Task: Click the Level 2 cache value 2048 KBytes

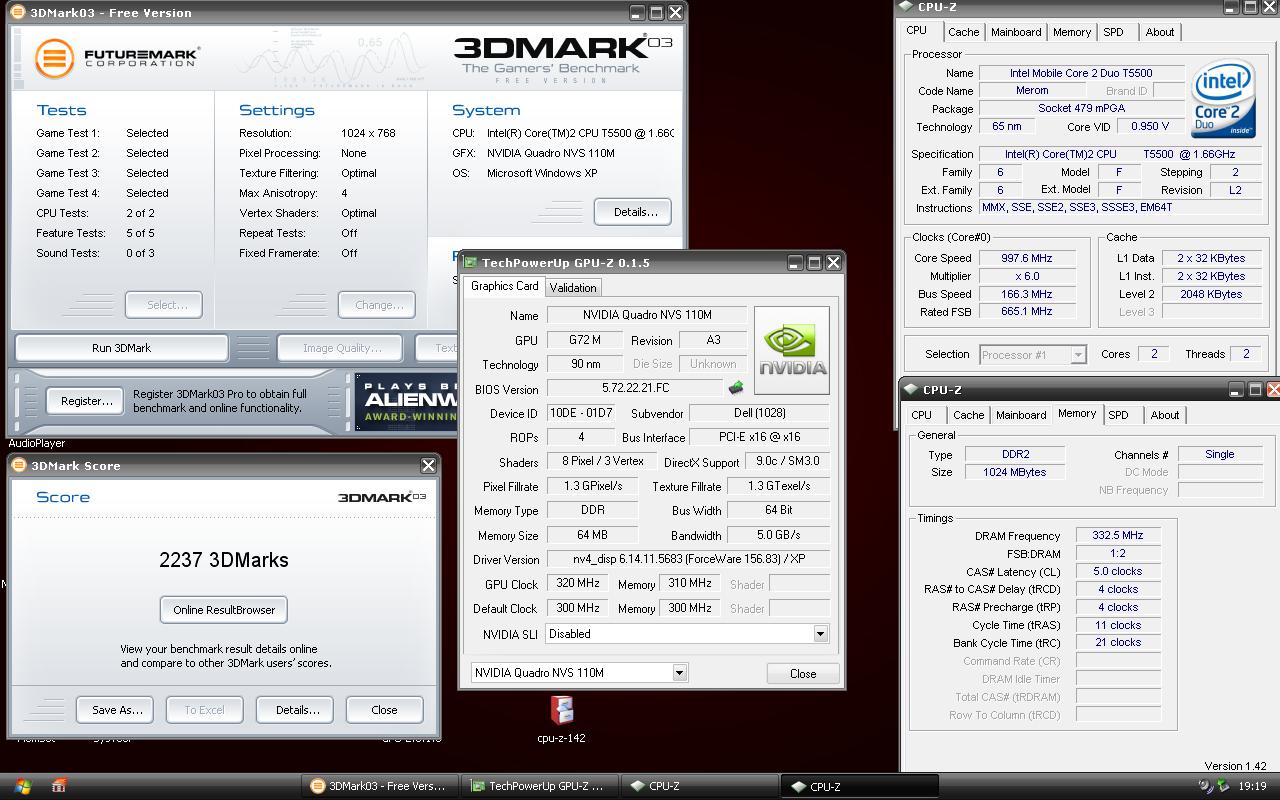Action: tap(1210, 294)
